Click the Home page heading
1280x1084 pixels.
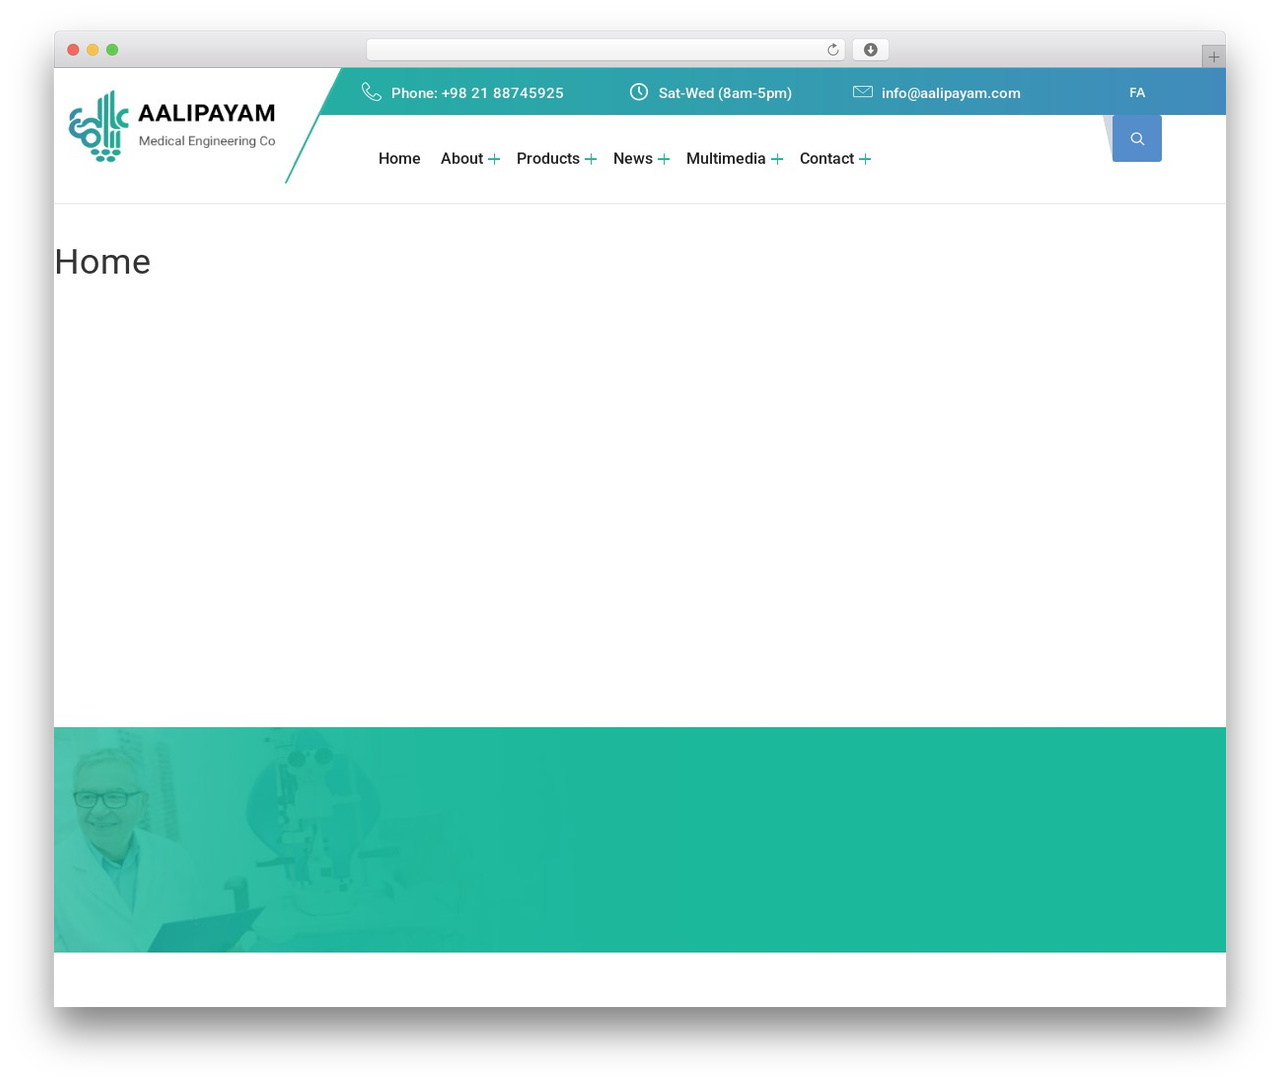102,262
